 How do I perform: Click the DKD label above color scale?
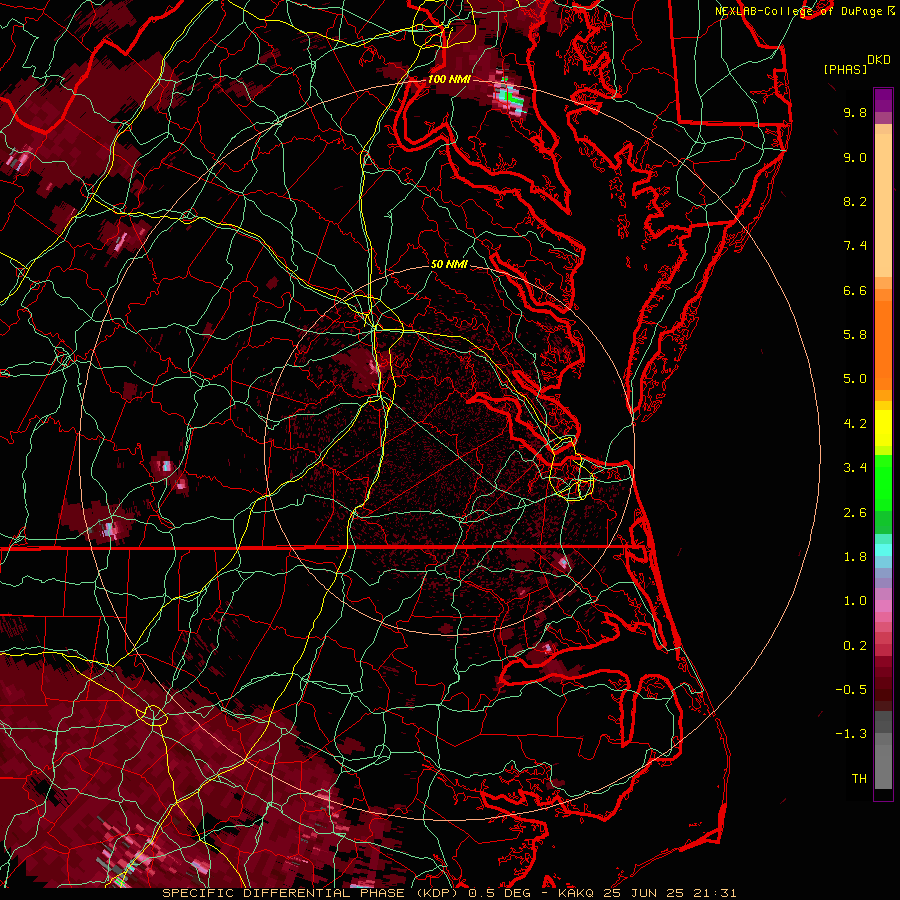tap(878, 60)
